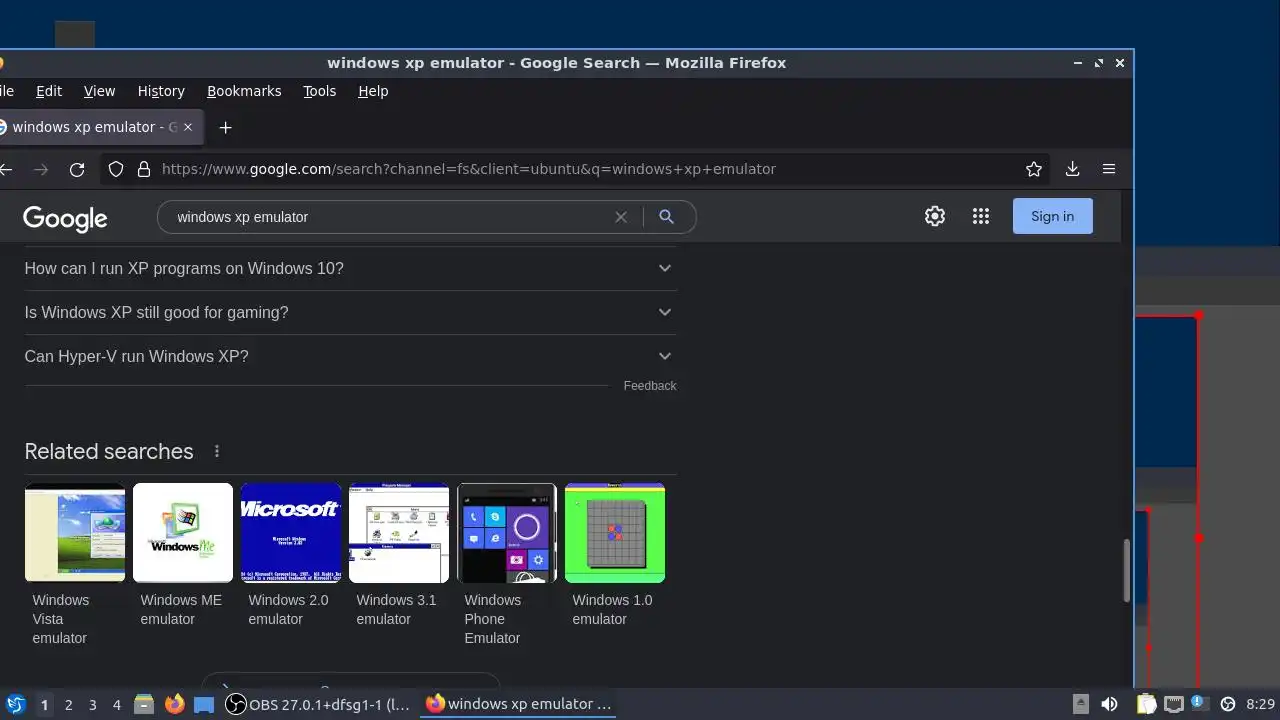
Task: Switch to the OBS 27.0.1 taskbar window
Action: tap(320, 704)
